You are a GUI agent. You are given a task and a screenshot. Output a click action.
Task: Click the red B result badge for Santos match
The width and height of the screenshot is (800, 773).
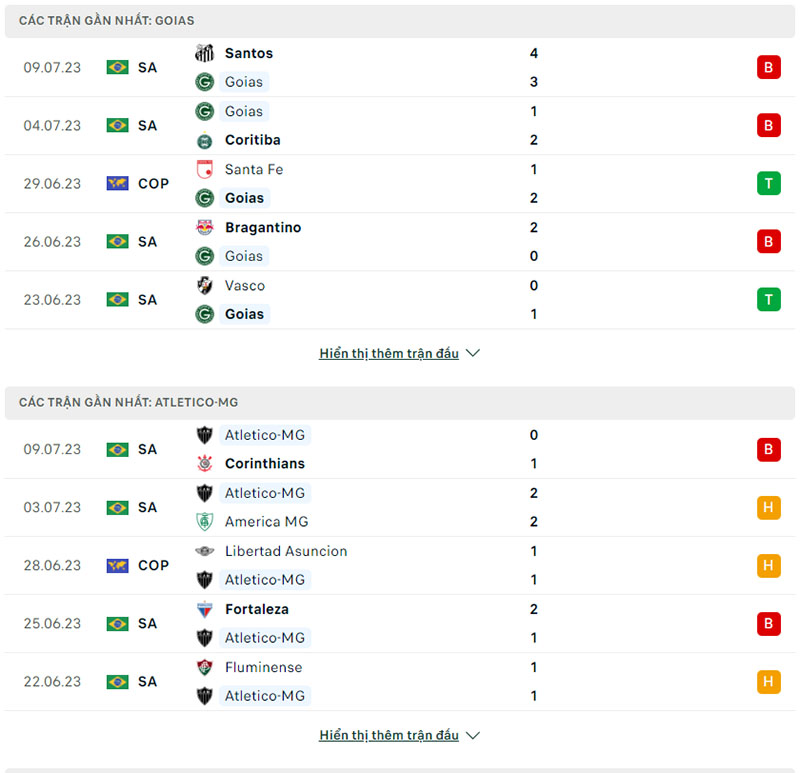click(768, 67)
